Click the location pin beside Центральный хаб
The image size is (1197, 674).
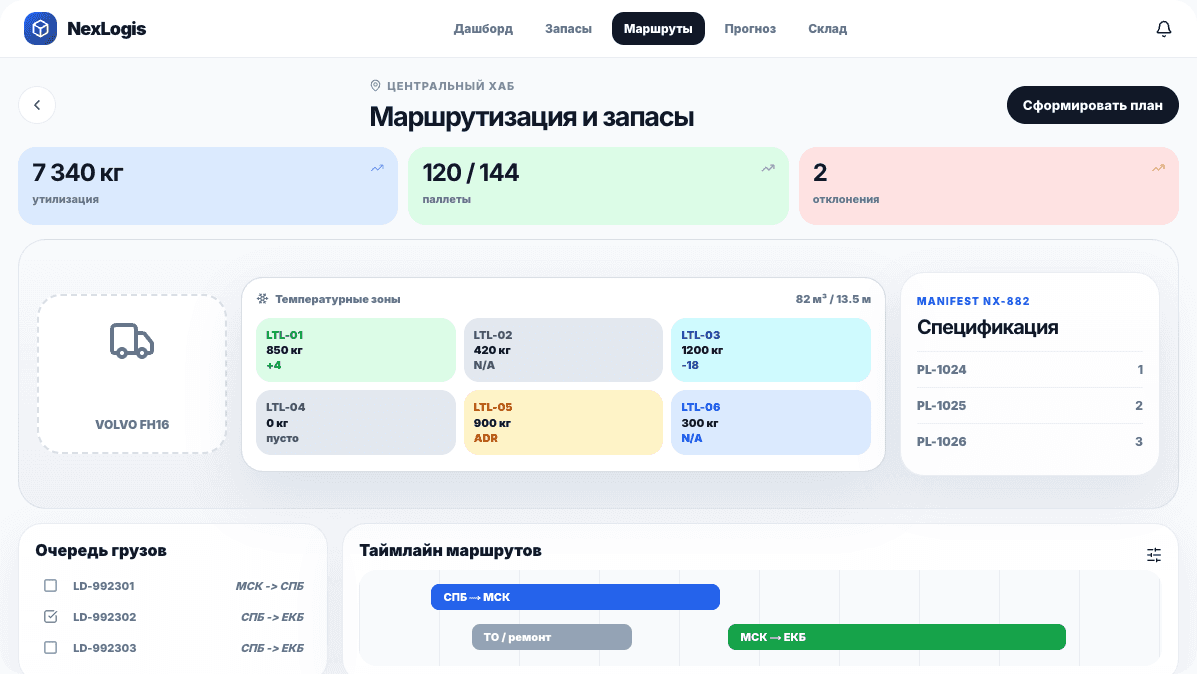click(x=376, y=86)
